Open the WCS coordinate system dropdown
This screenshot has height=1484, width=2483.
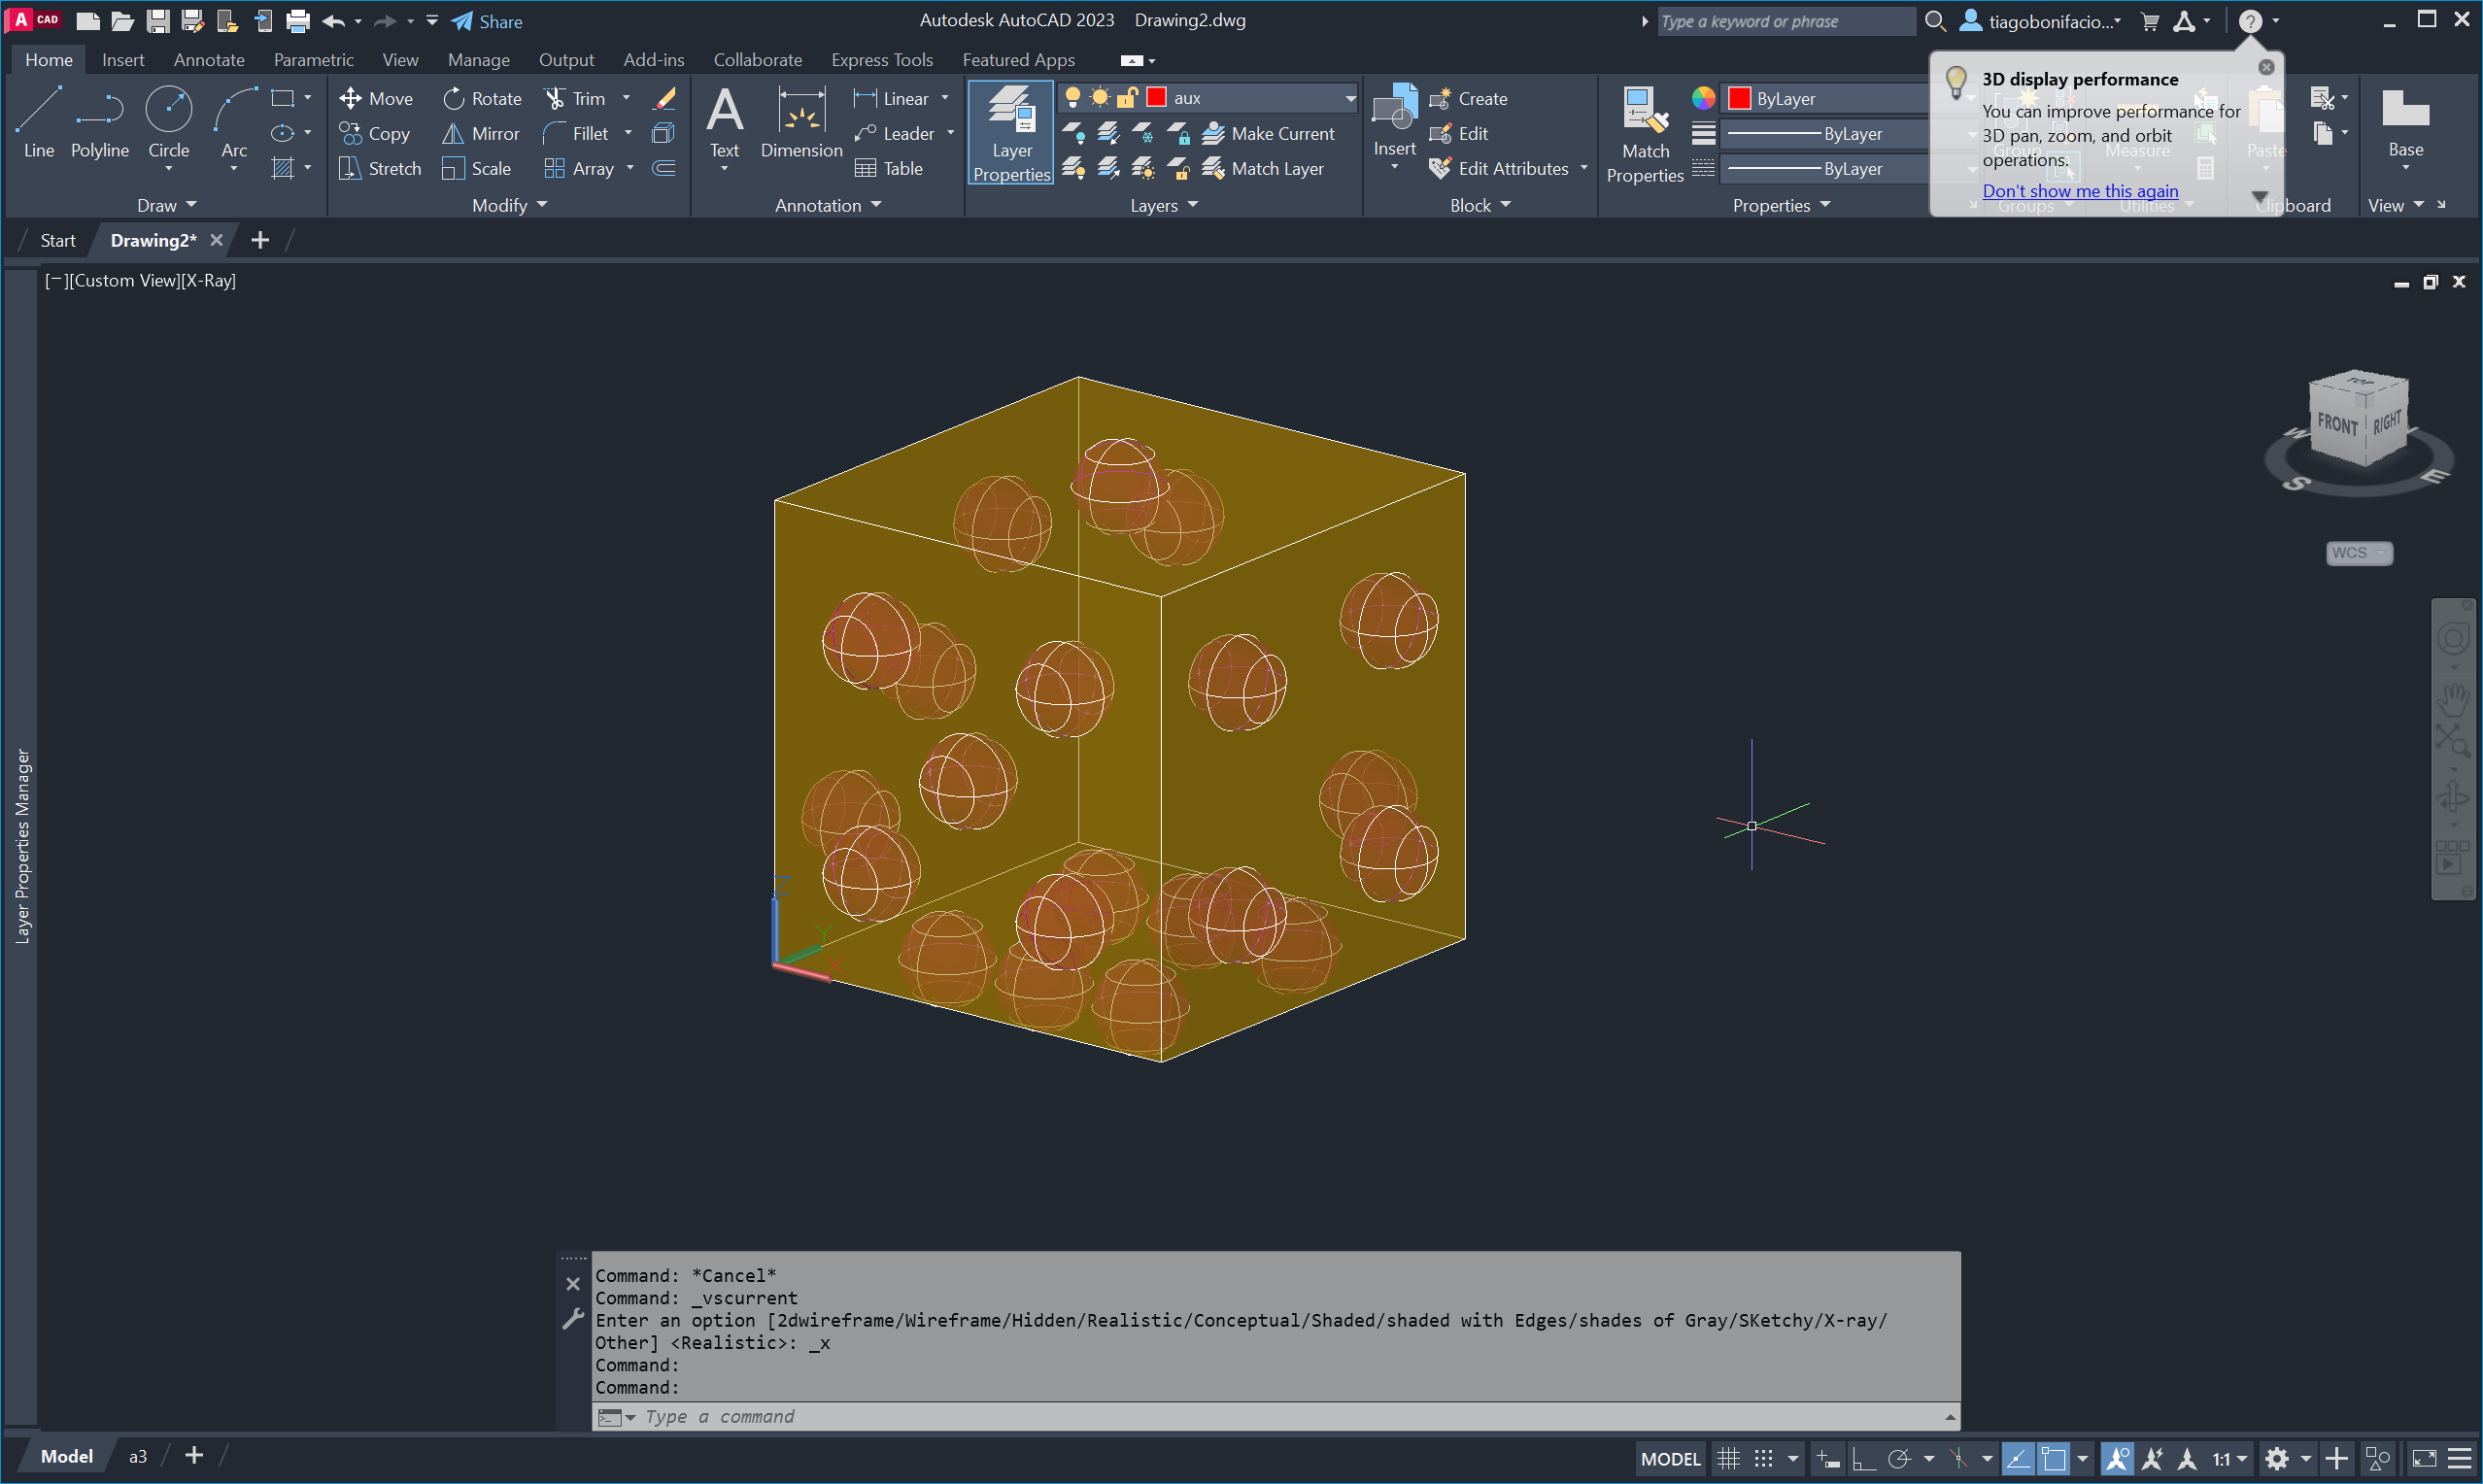click(x=2359, y=553)
